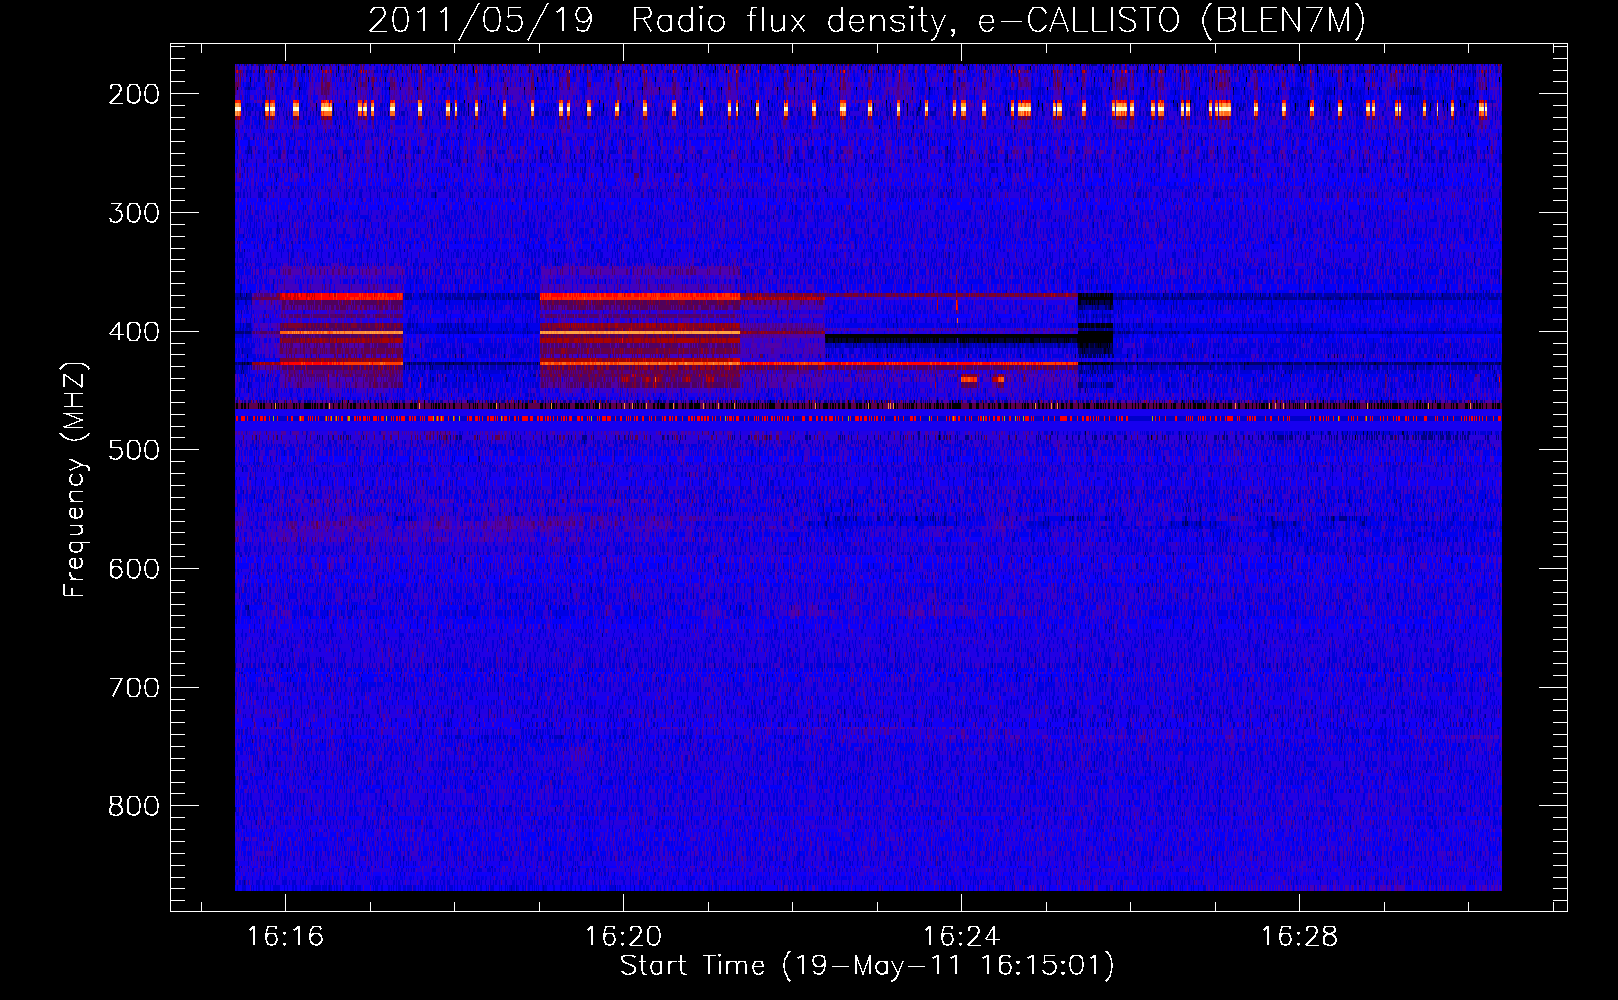Click the 800 frequency tick label
The image size is (1618, 1000).
coord(134,806)
